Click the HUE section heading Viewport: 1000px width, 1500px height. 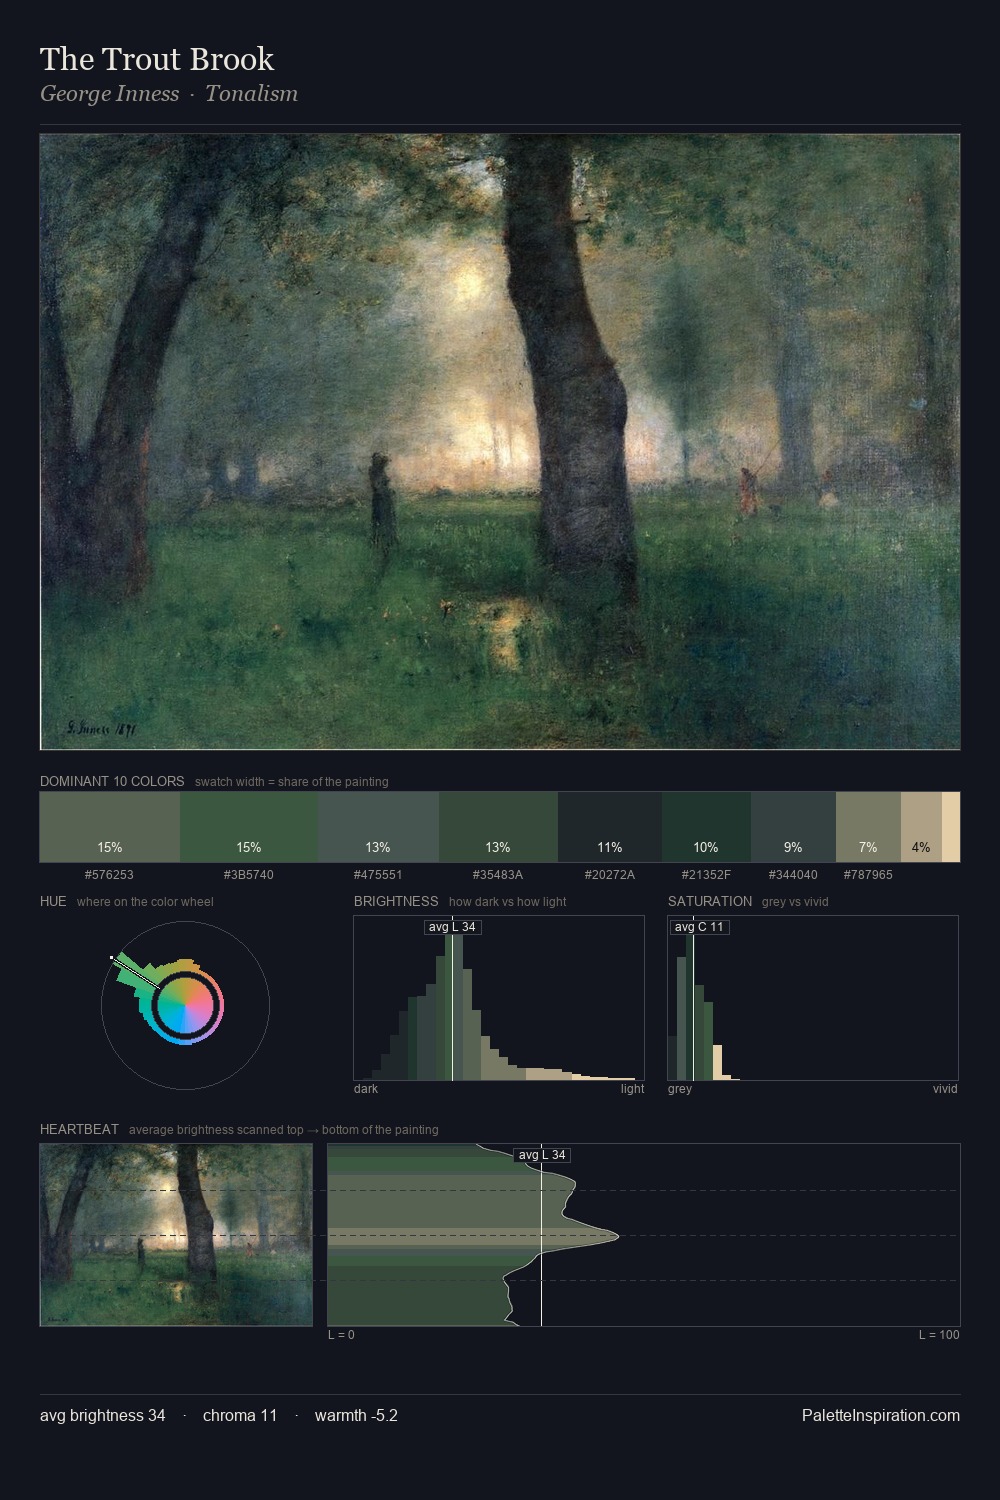53,901
